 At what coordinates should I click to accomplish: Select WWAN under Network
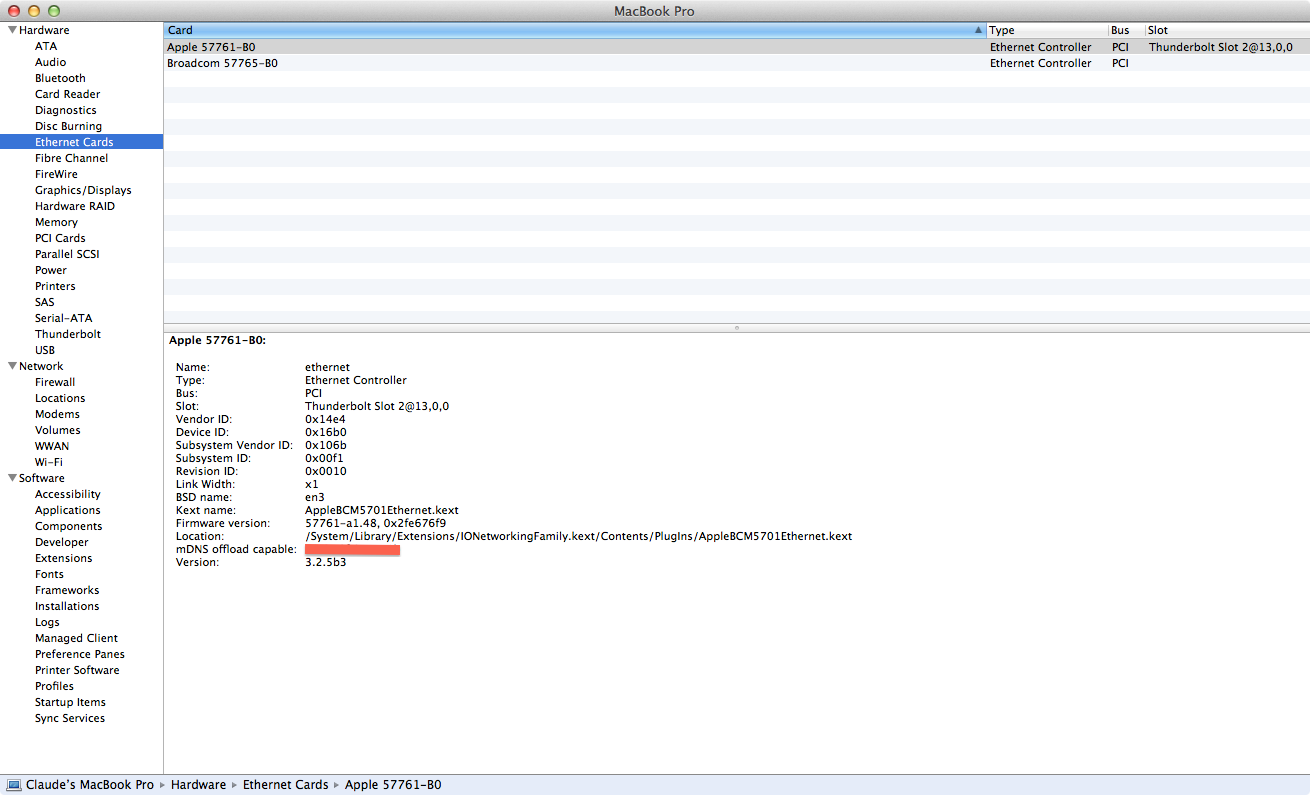click(x=52, y=446)
